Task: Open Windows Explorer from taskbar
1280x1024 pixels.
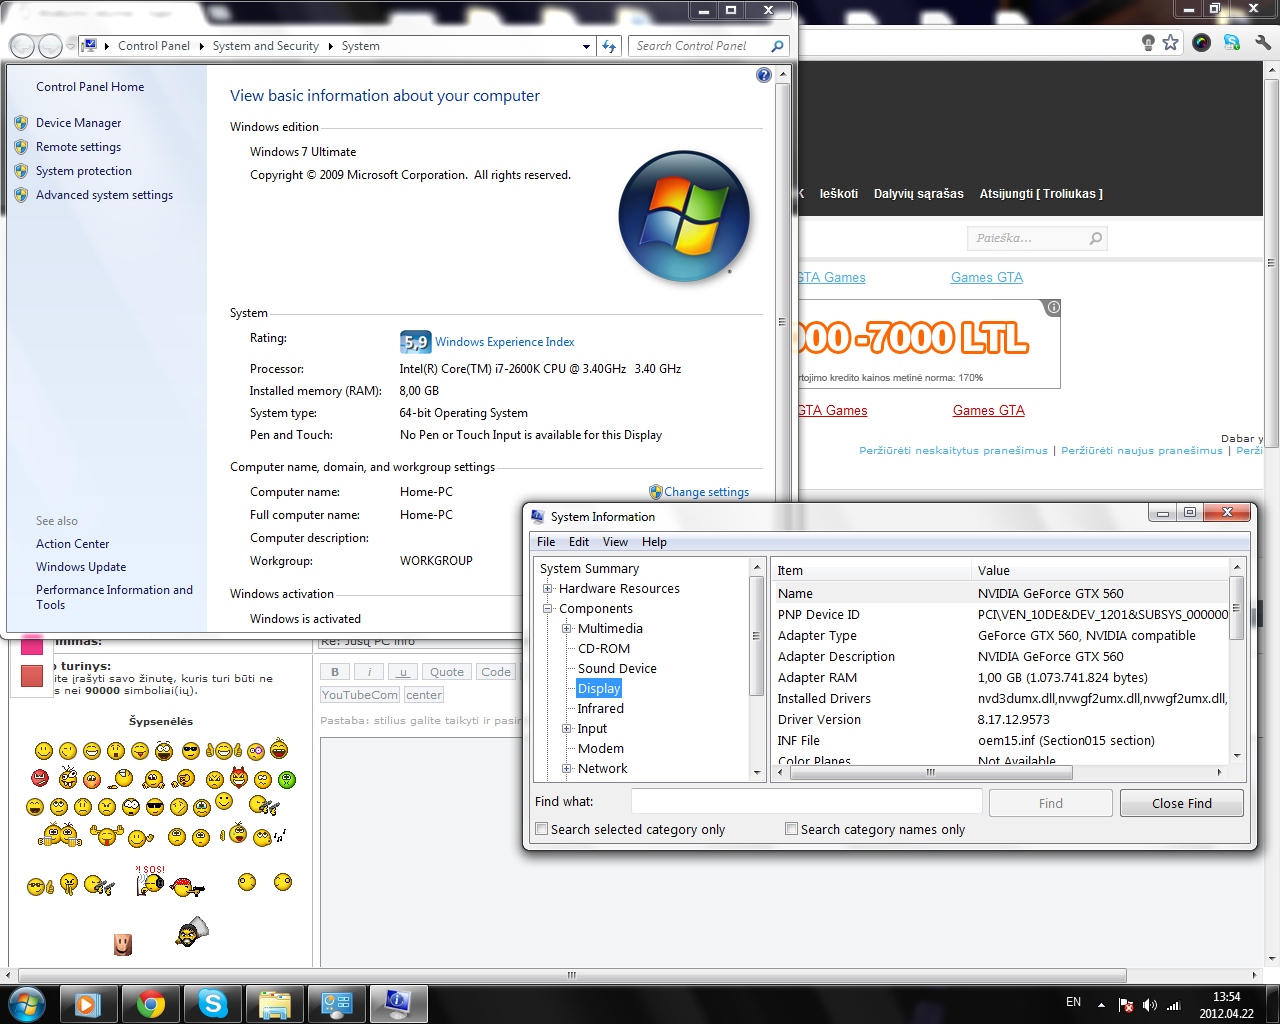Action: point(274,1004)
